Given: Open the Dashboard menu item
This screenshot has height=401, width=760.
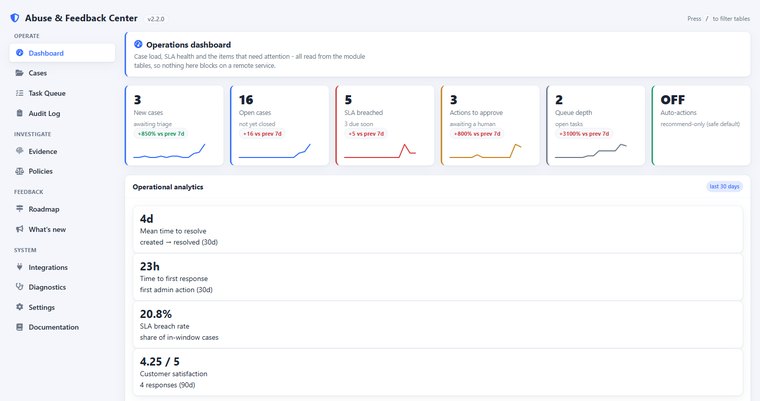Looking at the screenshot, I should [x=62, y=53].
